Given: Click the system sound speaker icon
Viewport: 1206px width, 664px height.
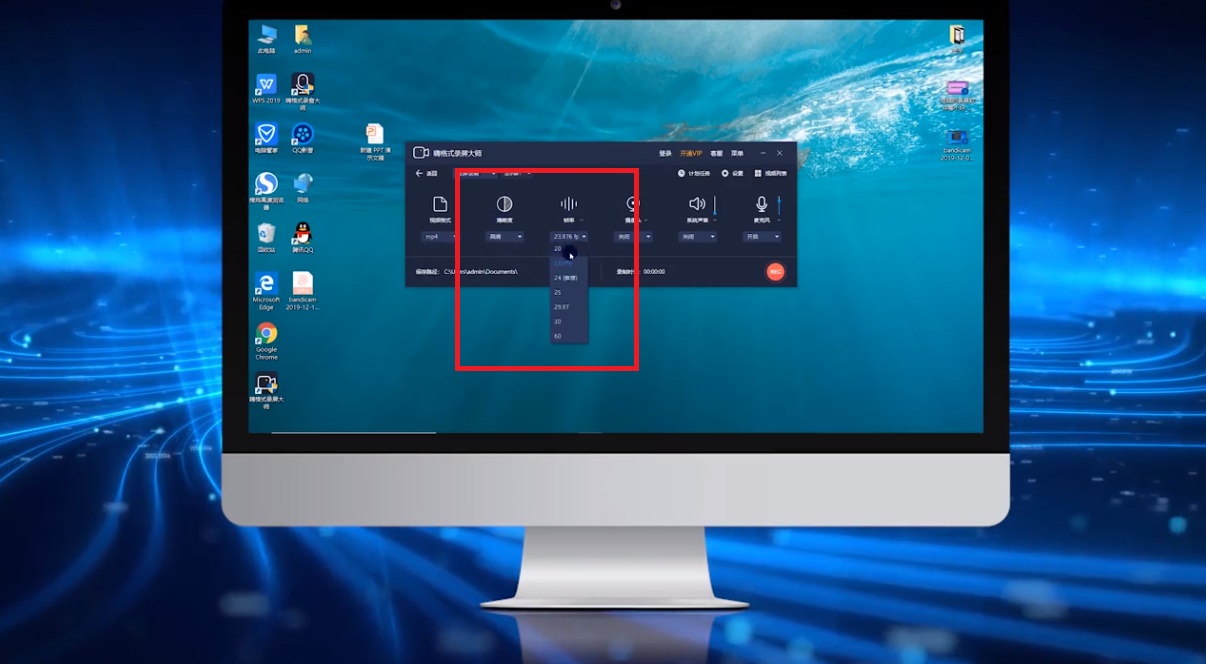Looking at the screenshot, I should click(x=697, y=204).
